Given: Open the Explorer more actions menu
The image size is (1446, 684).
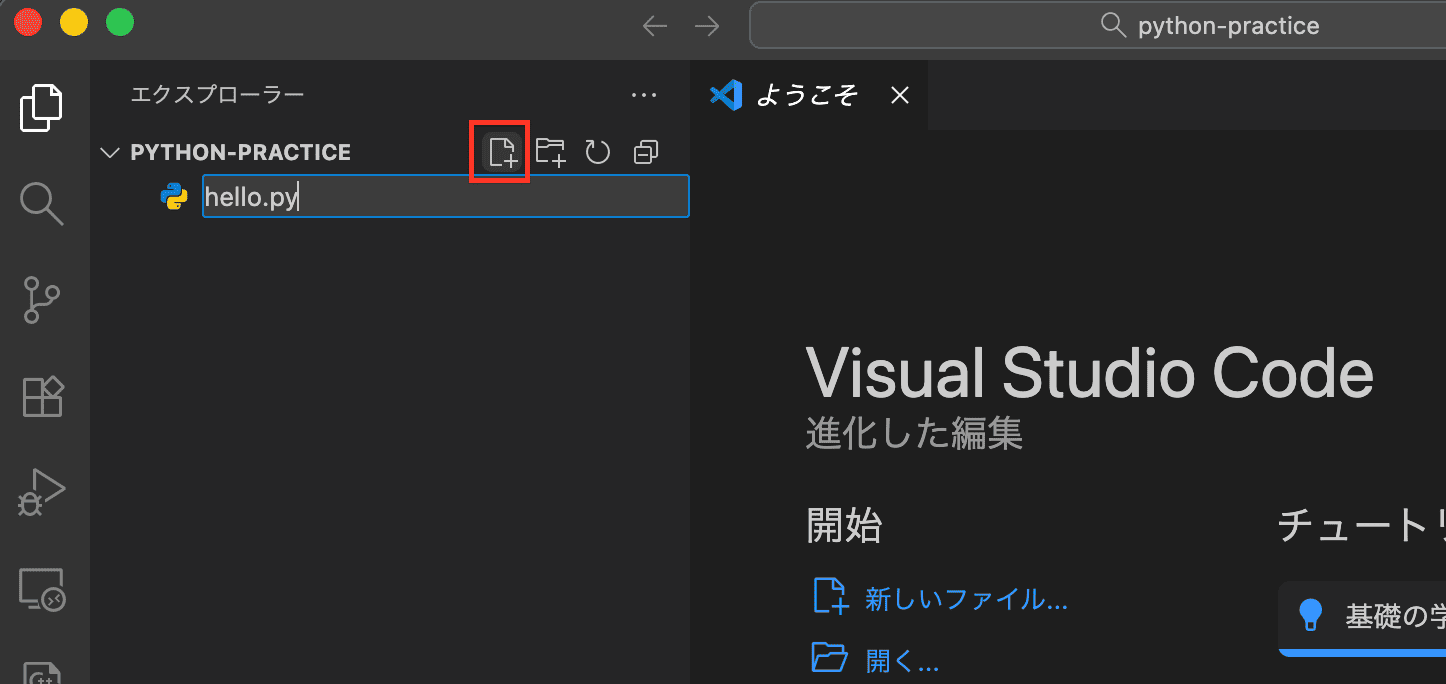Looking at the screenshot, I should 644,95.
